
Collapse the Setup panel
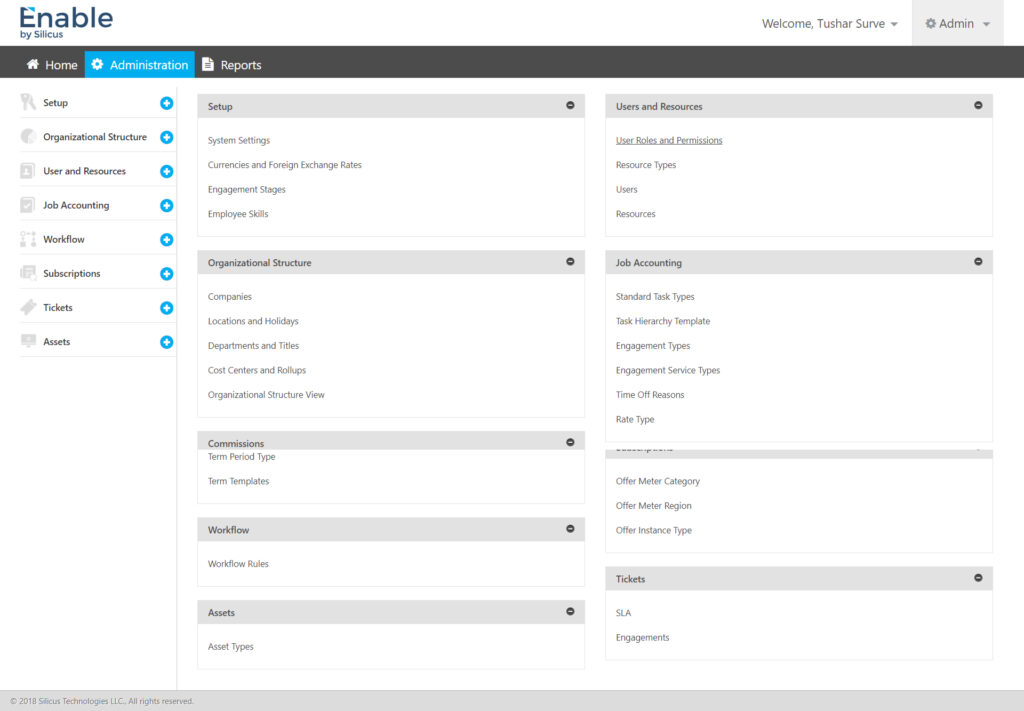coord(570,105)
